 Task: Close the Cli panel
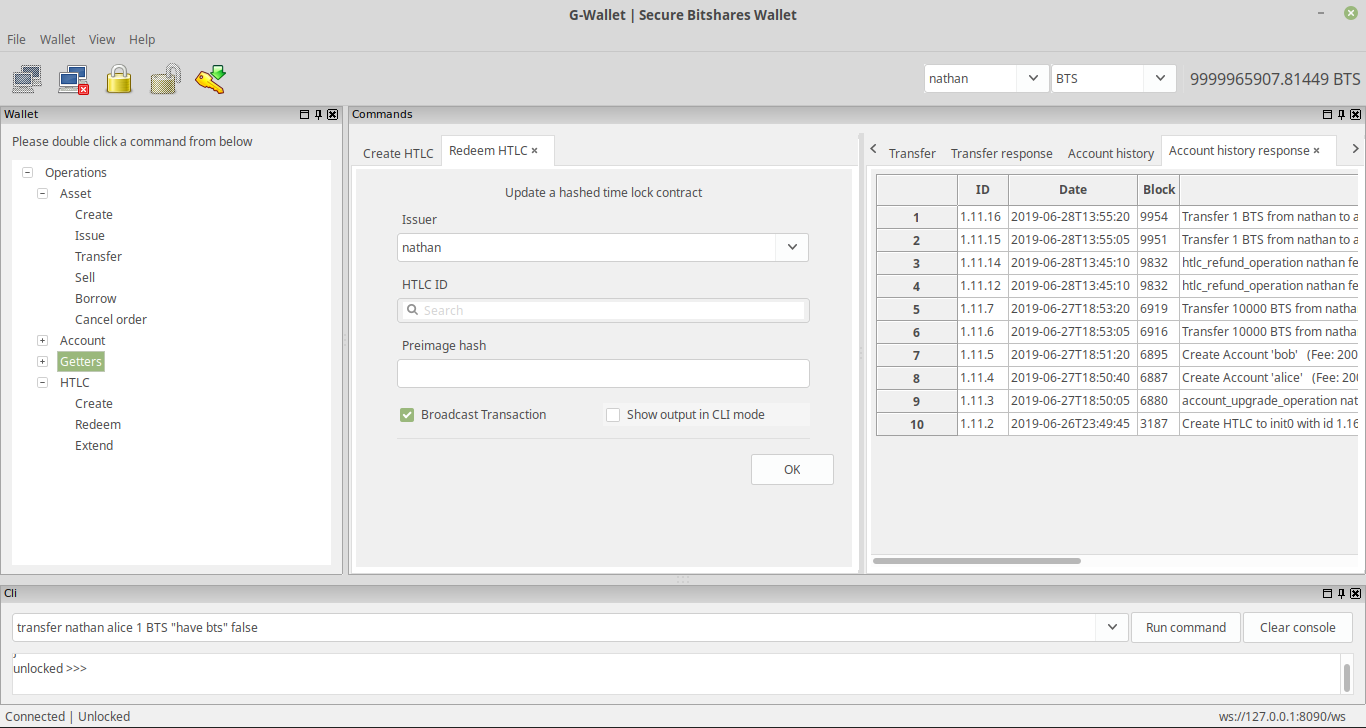[x=1355, y=593]
